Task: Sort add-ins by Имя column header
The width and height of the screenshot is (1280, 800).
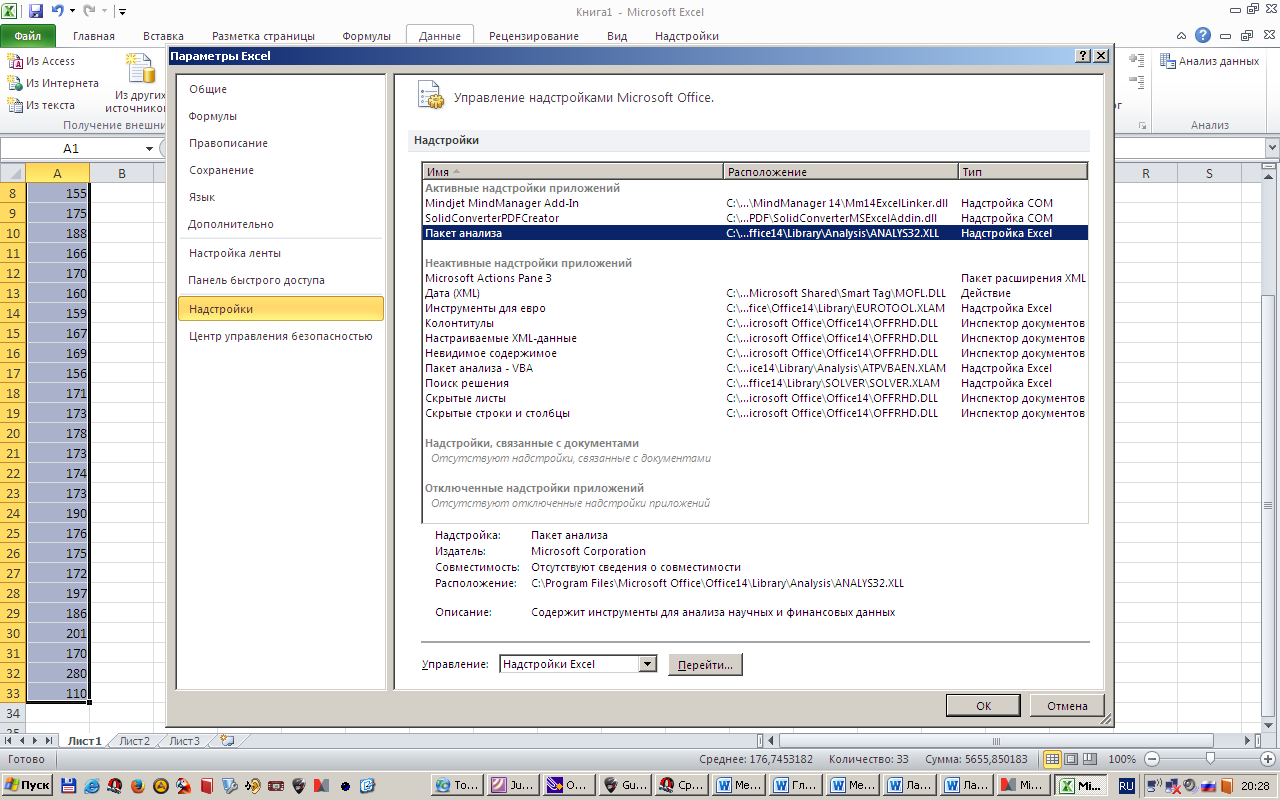Action: (x=573, y=172)
